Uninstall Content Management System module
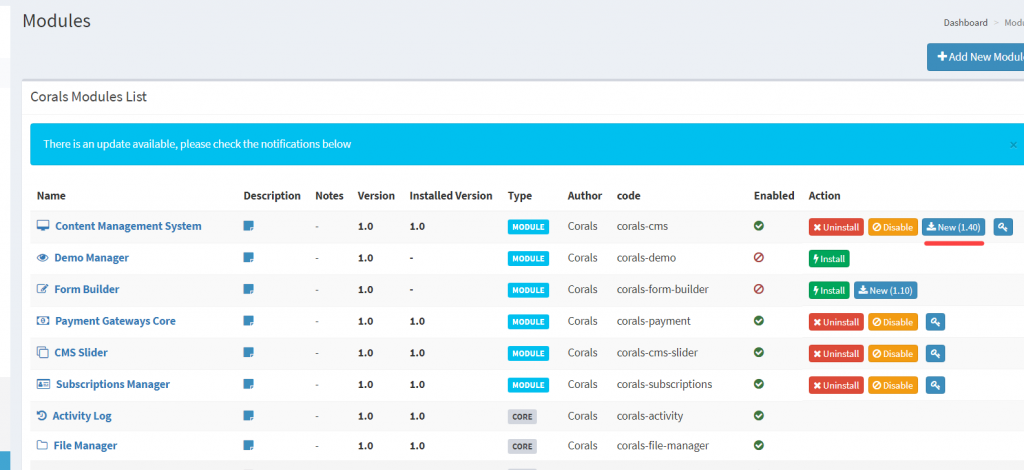This screenshot has width=1024, height=470. [837, 227]
